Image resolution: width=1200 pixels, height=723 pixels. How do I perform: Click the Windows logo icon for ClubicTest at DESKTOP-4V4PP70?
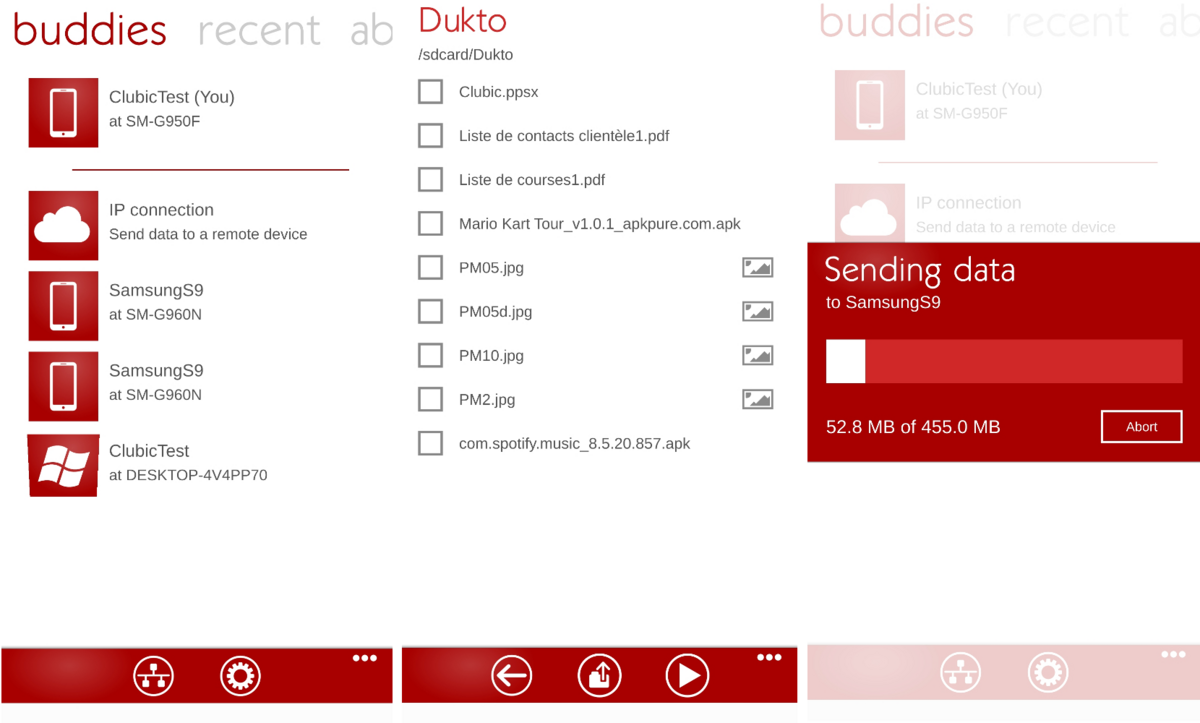63,466
